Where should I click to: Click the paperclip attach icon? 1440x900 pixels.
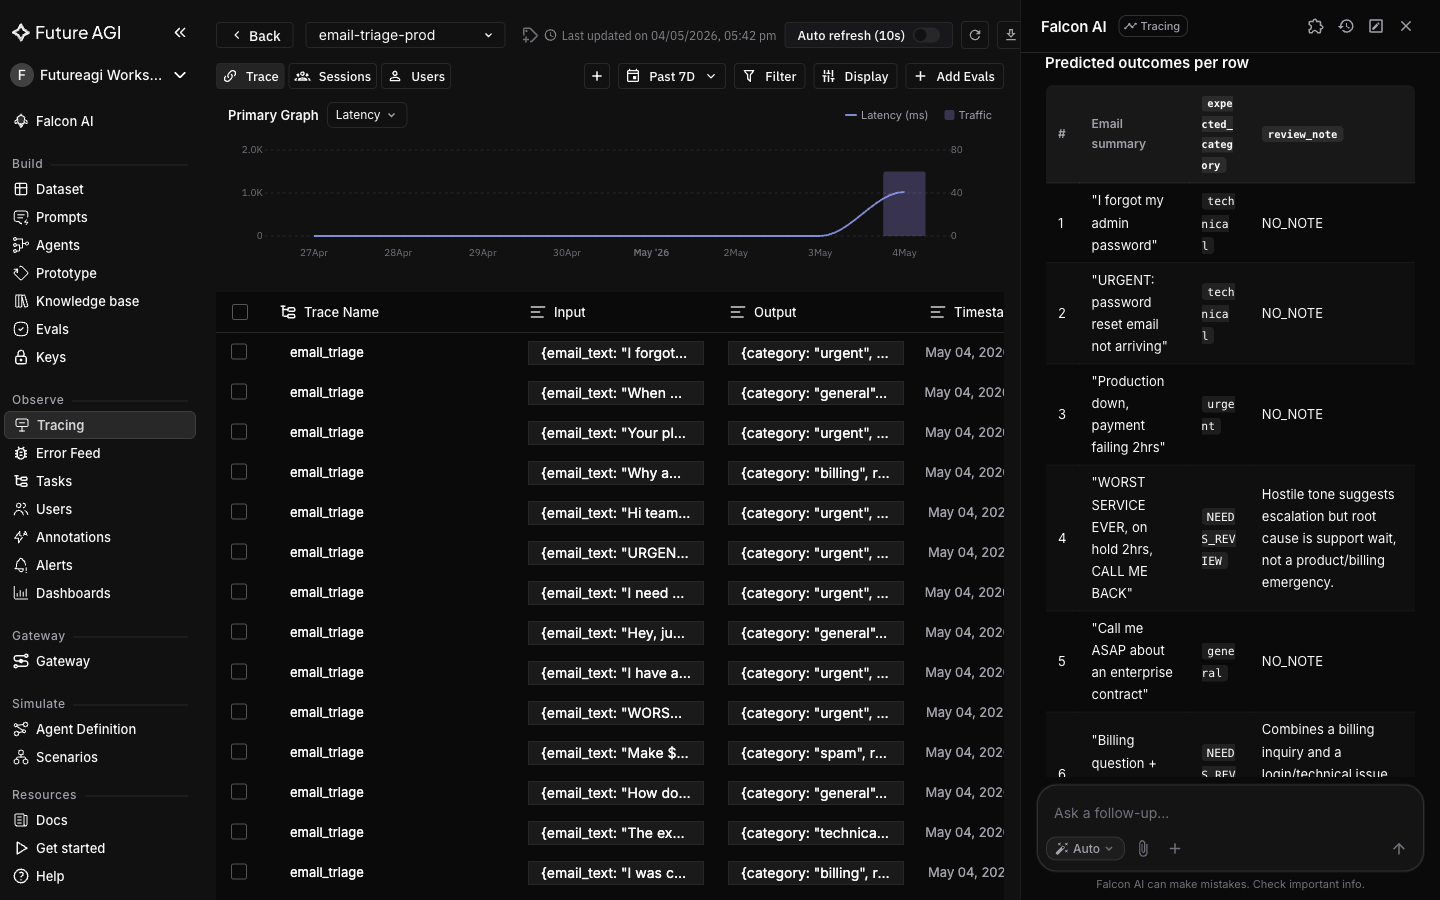pos(1143,849)
